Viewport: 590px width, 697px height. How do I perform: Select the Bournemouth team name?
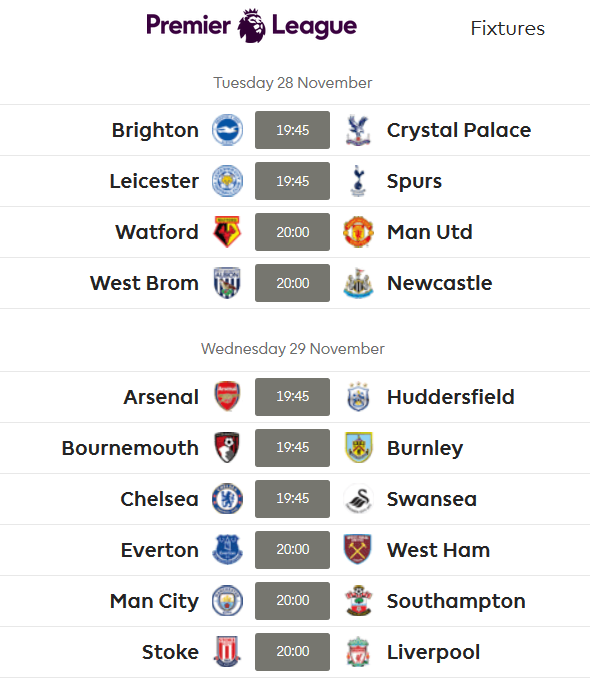(x=130, y=448)
